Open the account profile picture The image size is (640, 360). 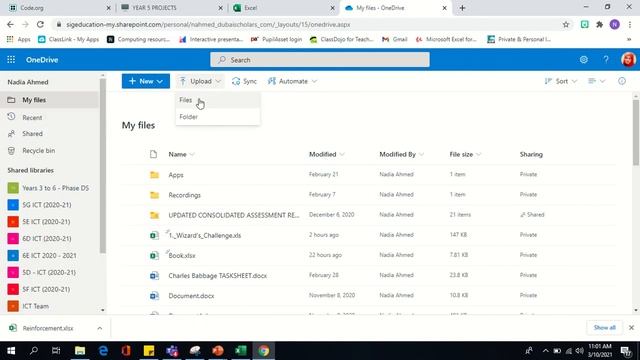click(628, 60)
